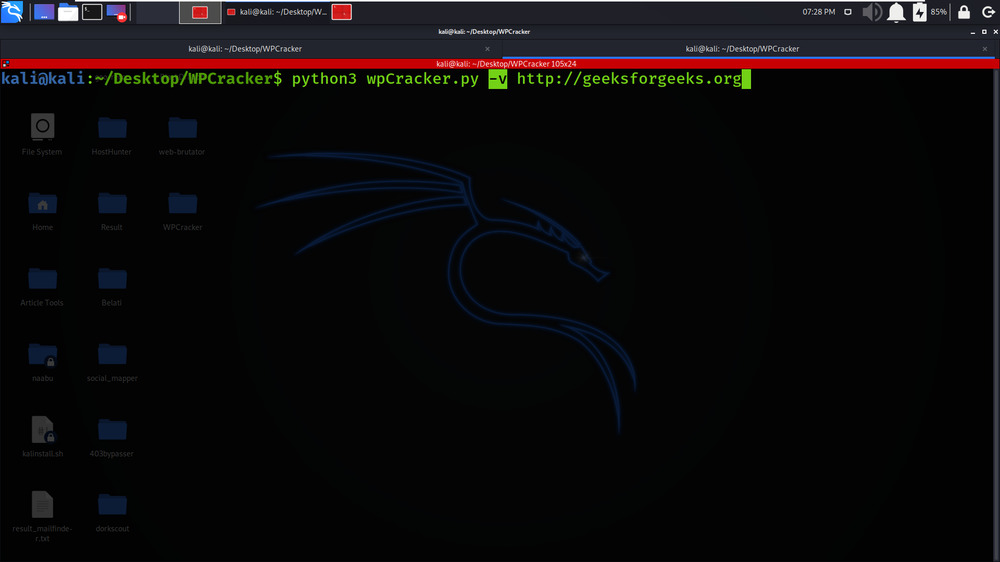Lock the screen with padlock icon
This screenshot has height=562, width=1000.
pyautogui.click(x=964, y=12)
